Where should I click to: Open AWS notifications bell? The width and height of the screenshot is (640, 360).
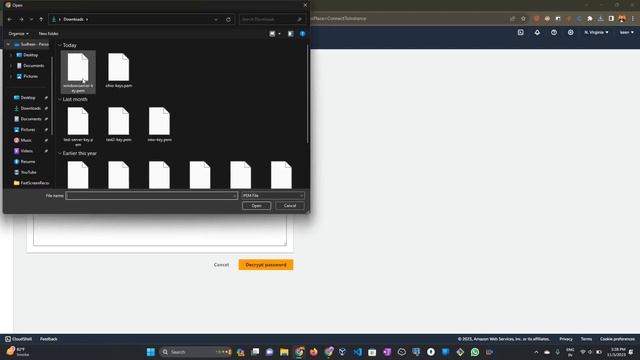[537, 32]
